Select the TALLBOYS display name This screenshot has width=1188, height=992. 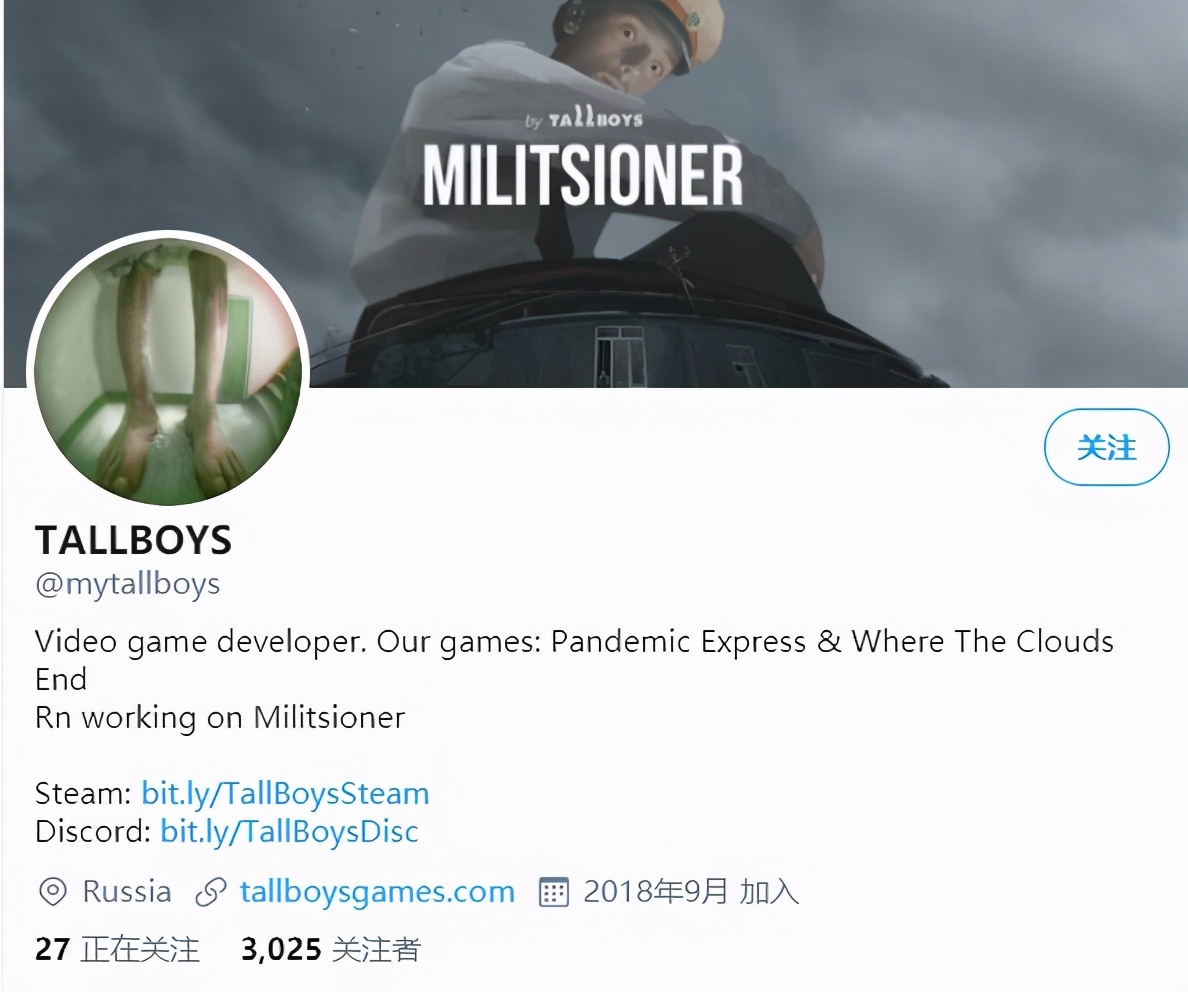pyautogui.click(x=133, y=540)
